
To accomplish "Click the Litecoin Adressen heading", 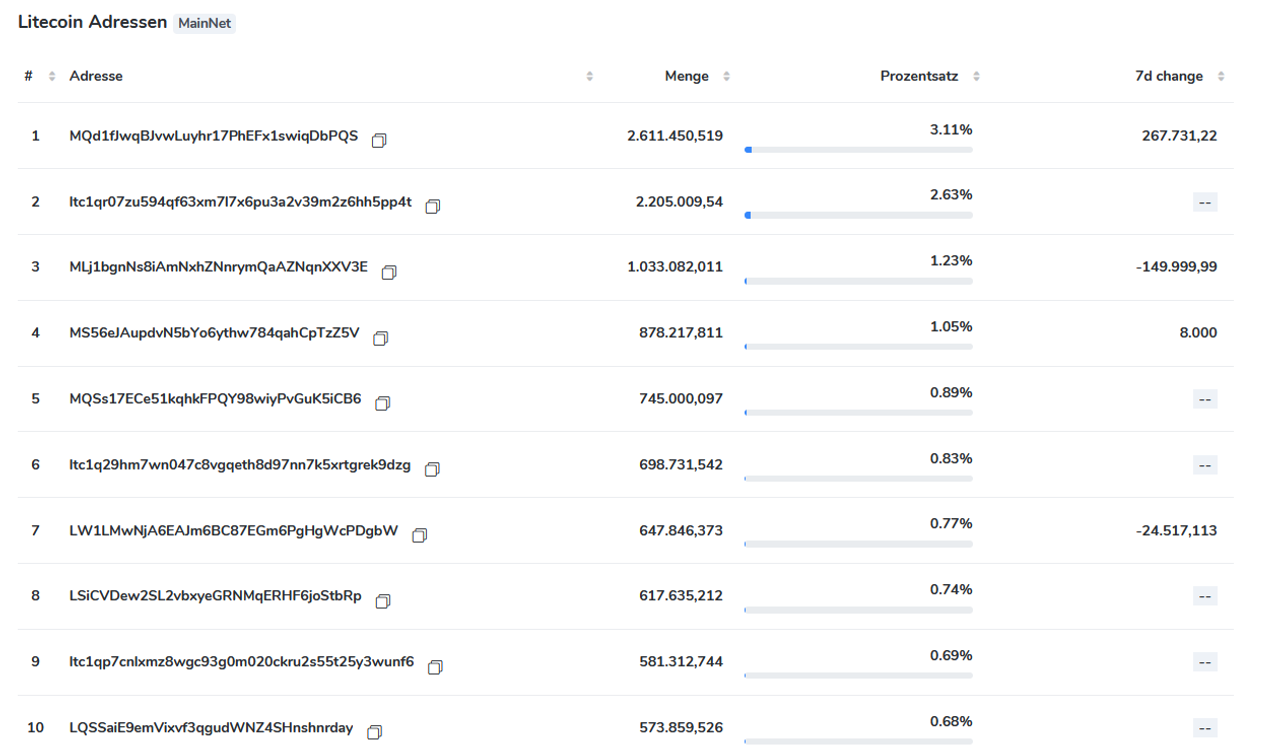I will (x=90, y=21).
